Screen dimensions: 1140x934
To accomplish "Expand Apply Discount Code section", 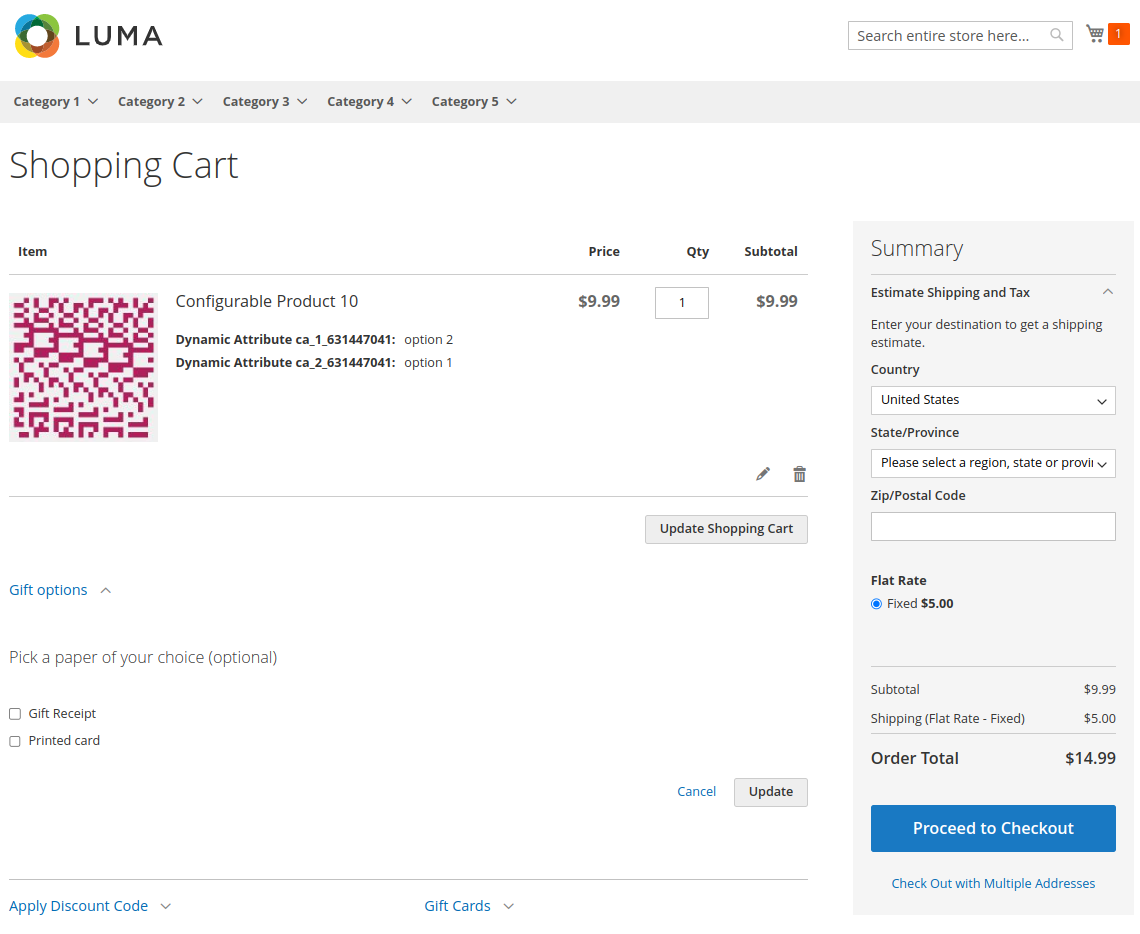I will tap(89, 906).
